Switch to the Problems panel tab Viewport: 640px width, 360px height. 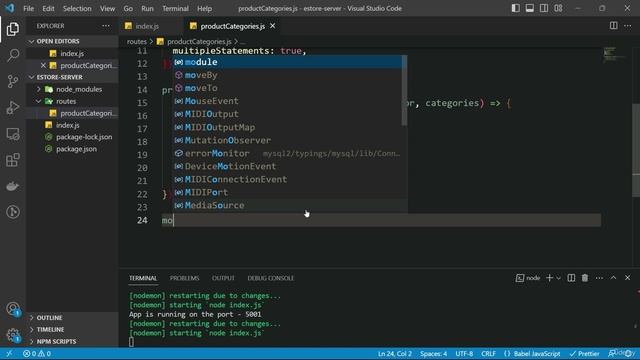(x=184, y=278)
